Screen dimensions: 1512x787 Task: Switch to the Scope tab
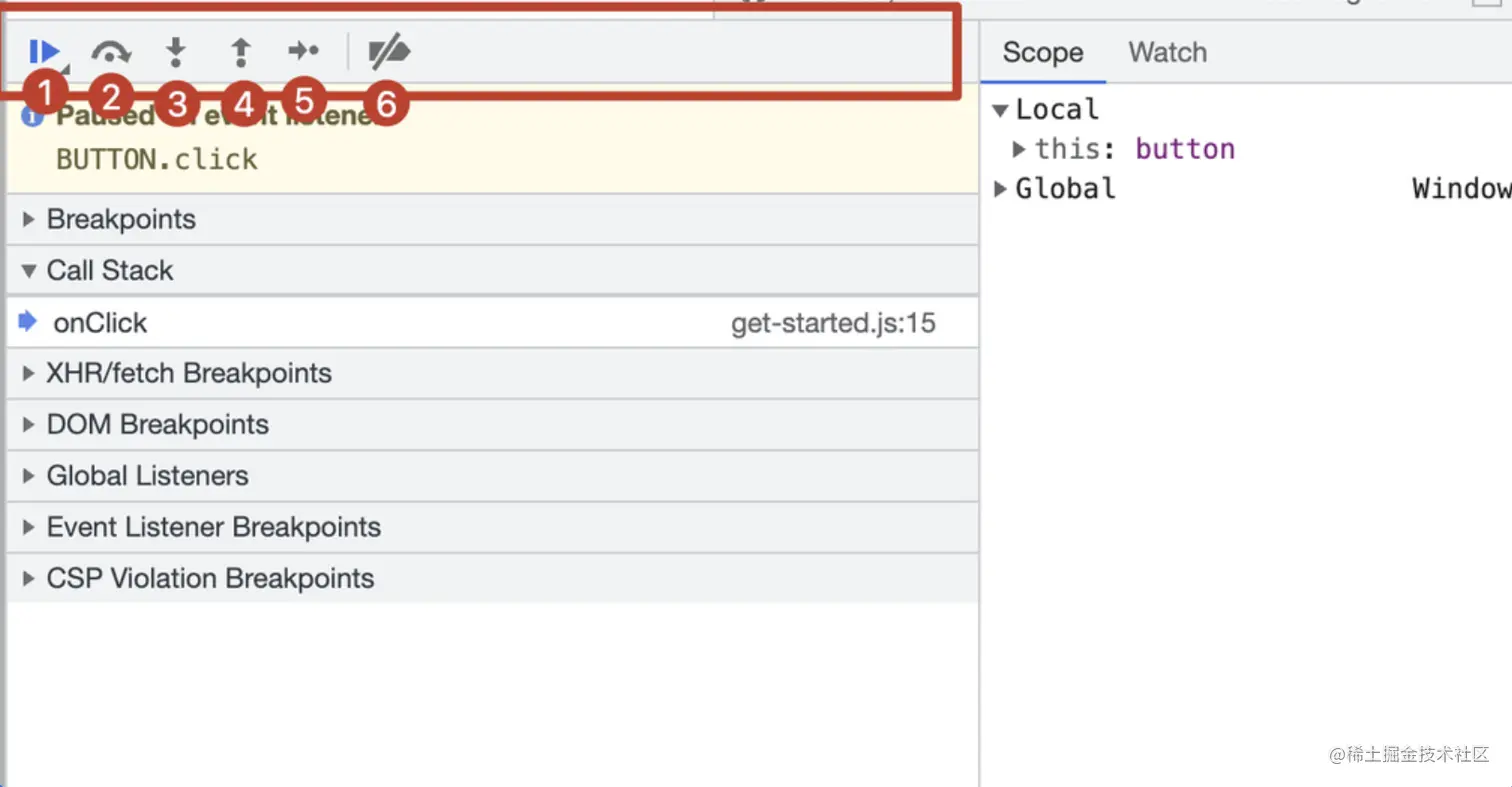[1042, 52]
